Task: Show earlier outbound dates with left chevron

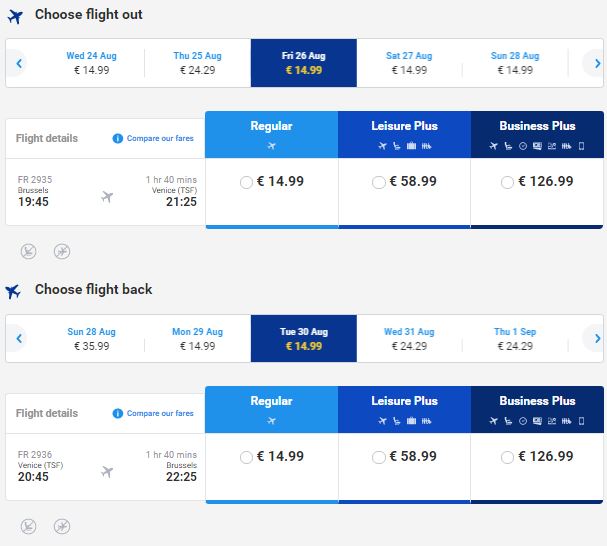Action: 19,63
